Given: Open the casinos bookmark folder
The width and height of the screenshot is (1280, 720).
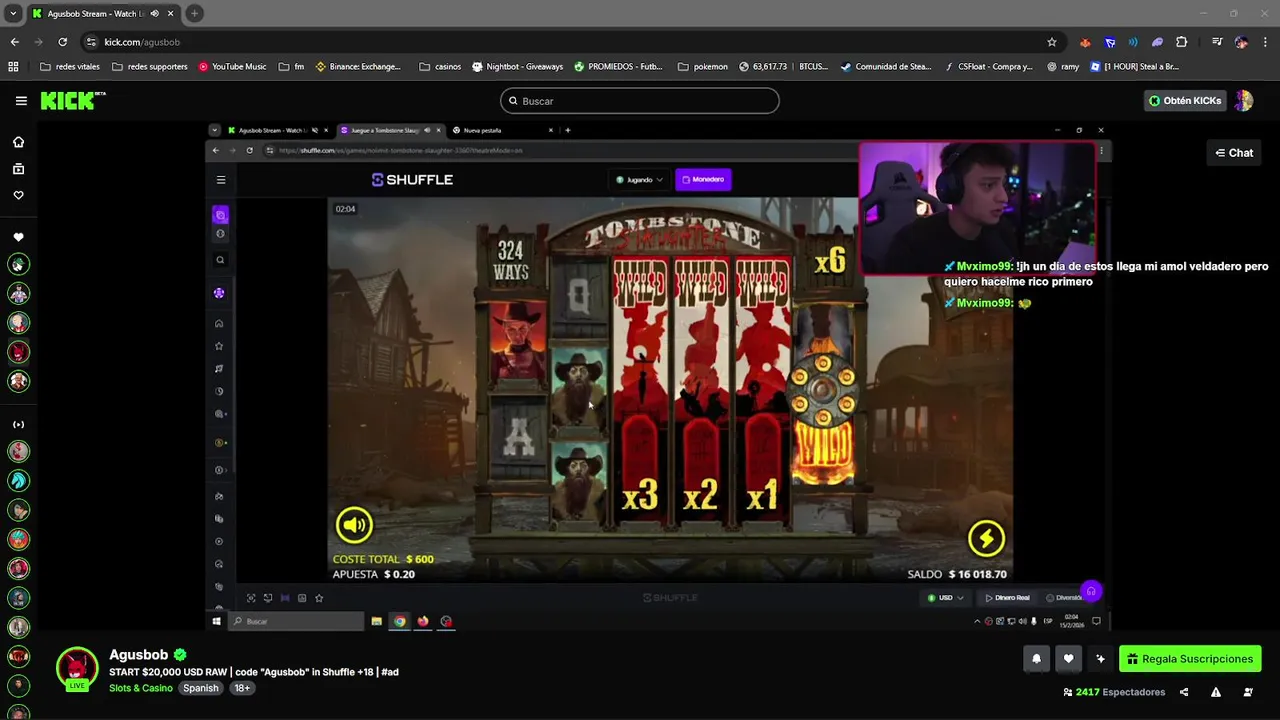Looking at the screenshot, I should [440, 67].
